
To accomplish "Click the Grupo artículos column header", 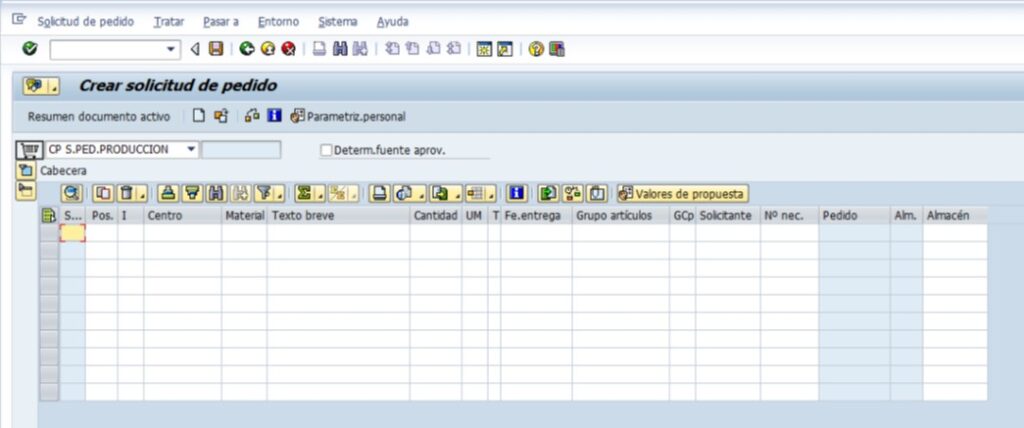I will coord(620,216).
